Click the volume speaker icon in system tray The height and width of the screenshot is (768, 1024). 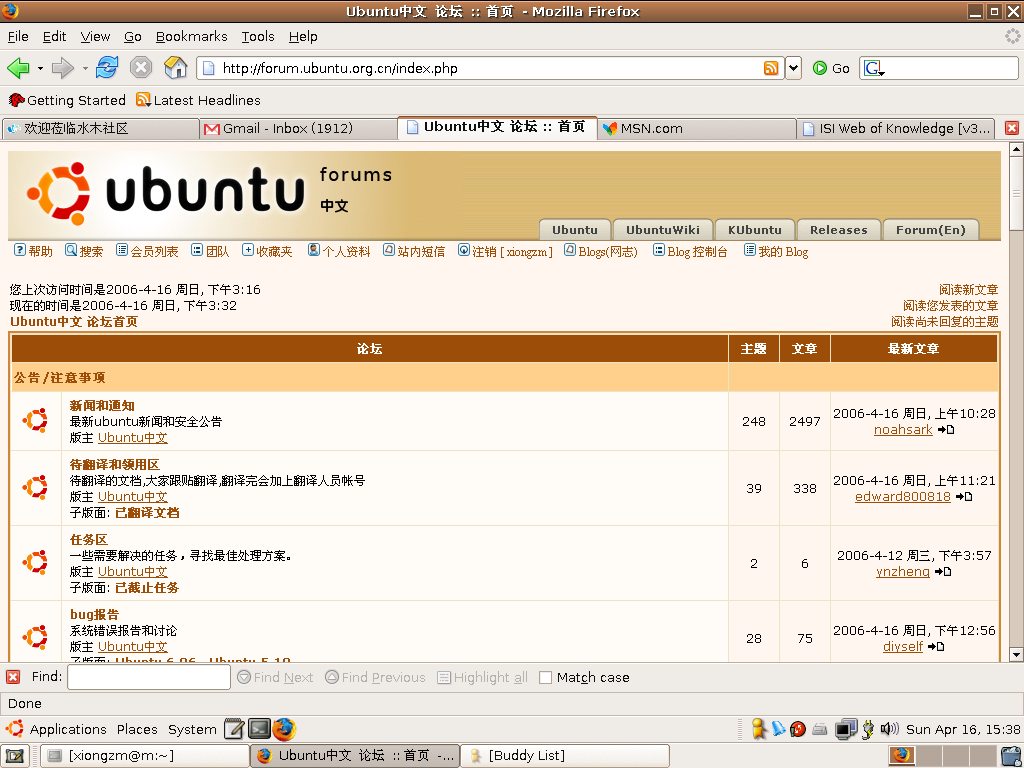point(889,729)
